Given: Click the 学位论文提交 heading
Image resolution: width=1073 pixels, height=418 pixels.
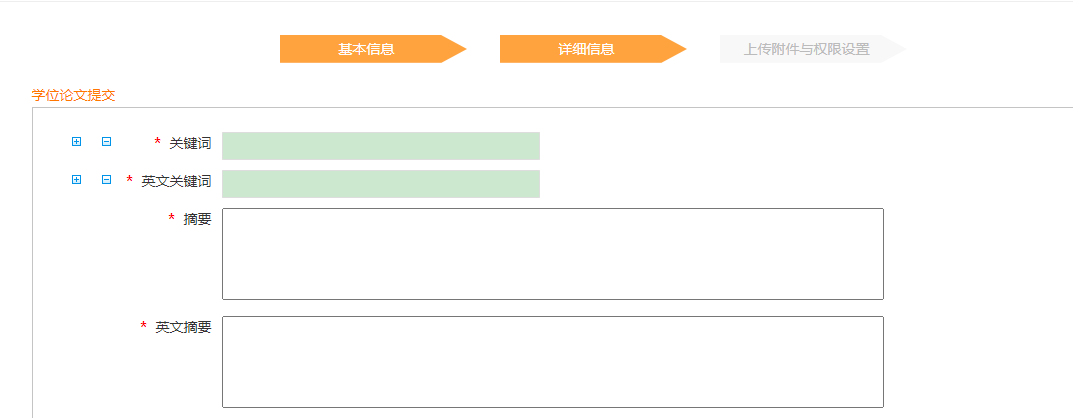Looking at the screenshot, I should click(73, 96).
